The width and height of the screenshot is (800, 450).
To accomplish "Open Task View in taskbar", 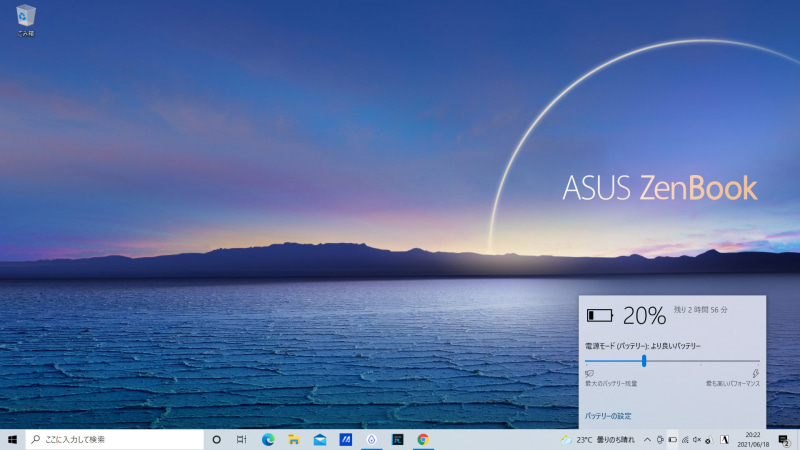I will click(242, 439).
